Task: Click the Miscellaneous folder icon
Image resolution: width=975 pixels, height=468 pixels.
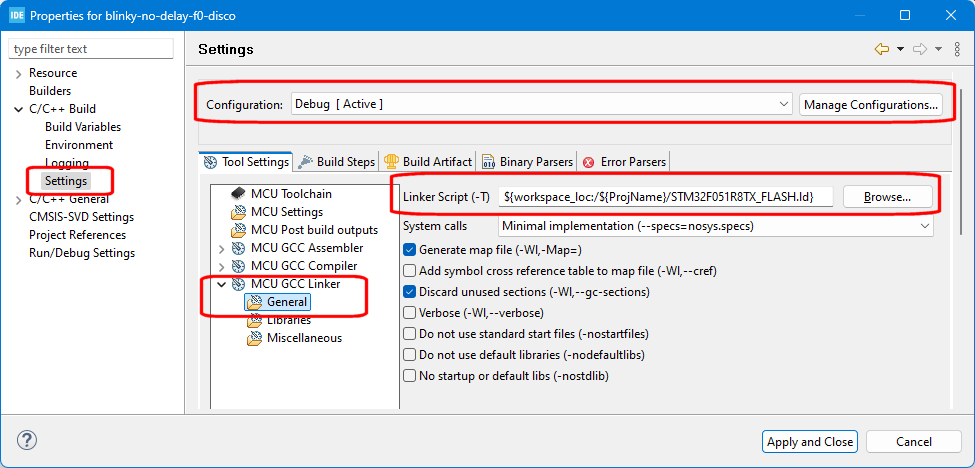Action: point(254,338)
